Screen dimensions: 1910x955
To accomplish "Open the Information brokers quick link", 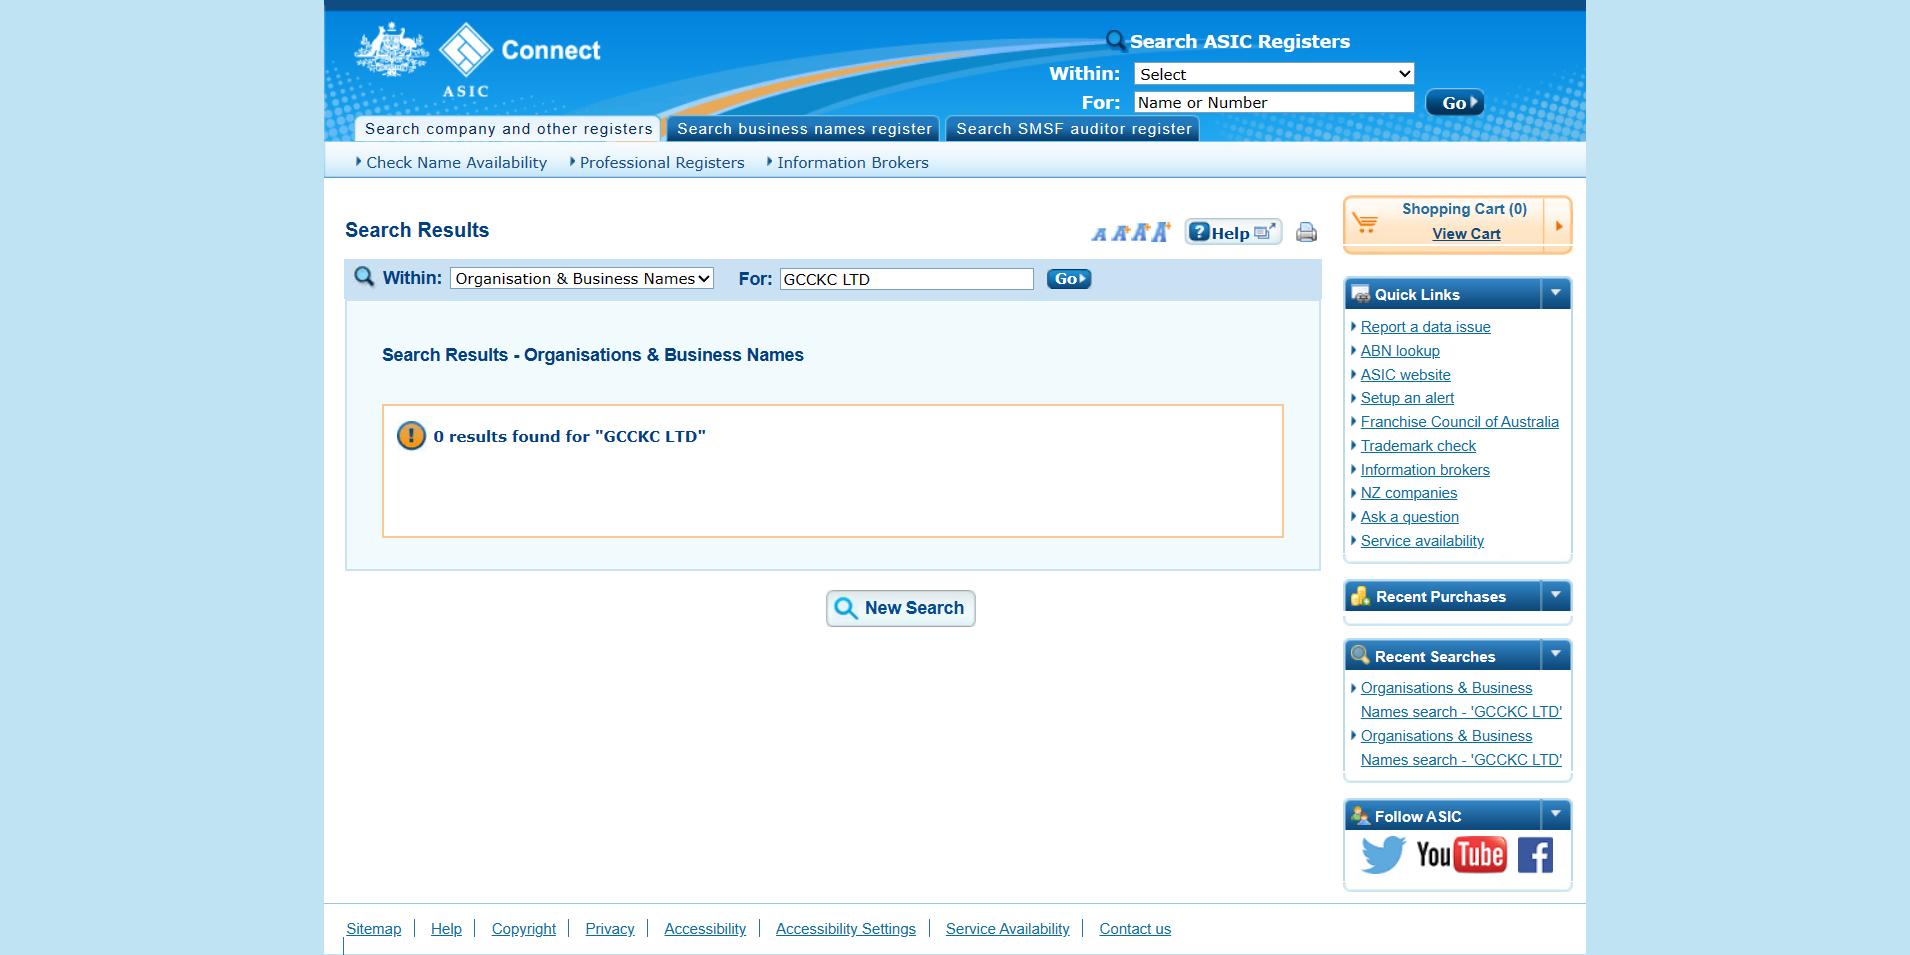I will tap(1425, 470).
